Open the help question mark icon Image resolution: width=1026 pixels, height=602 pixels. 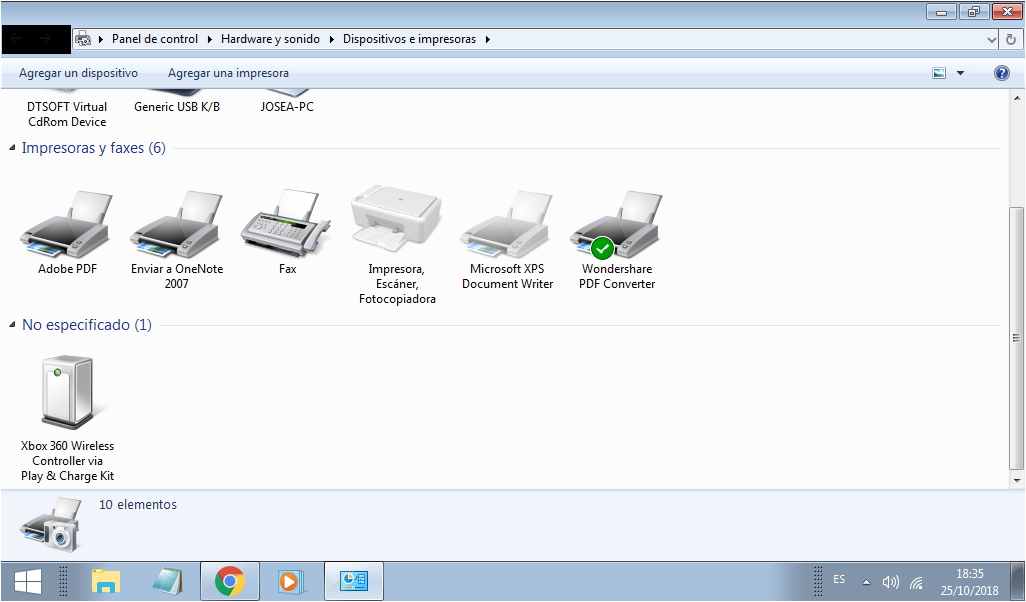[x=1002, y=73]
